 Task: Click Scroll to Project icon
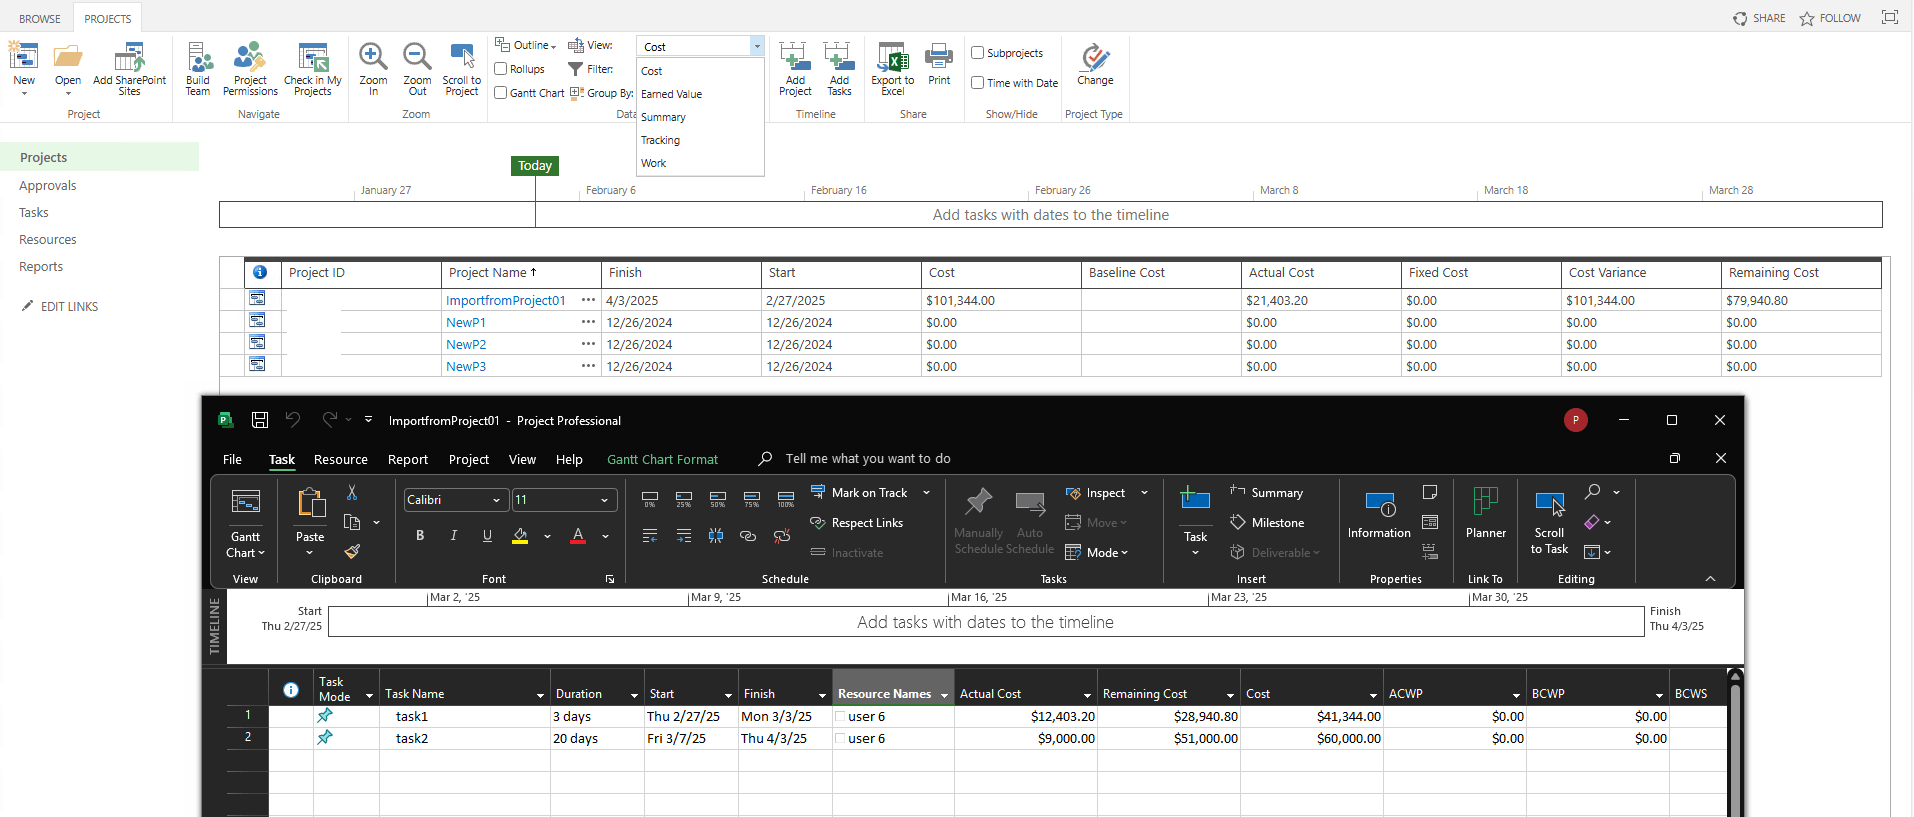461,56
